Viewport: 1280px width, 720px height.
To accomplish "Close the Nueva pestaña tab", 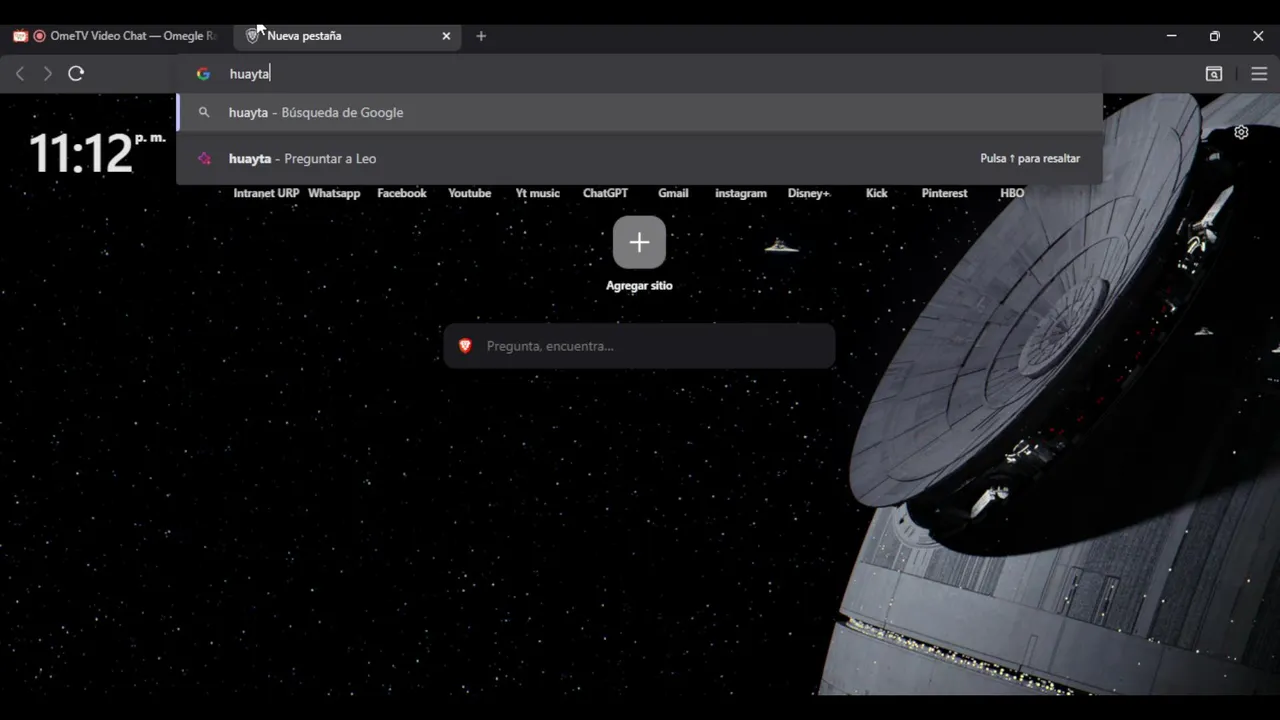I will click(446, 36).
